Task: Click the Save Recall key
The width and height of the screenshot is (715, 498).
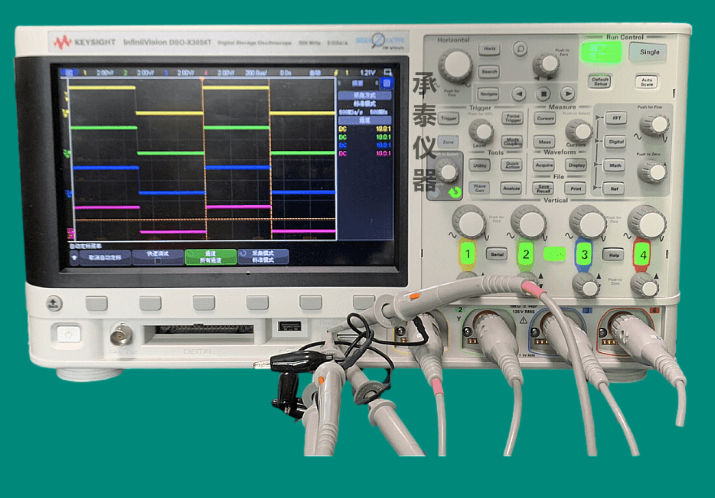Action: coord(543,188)
